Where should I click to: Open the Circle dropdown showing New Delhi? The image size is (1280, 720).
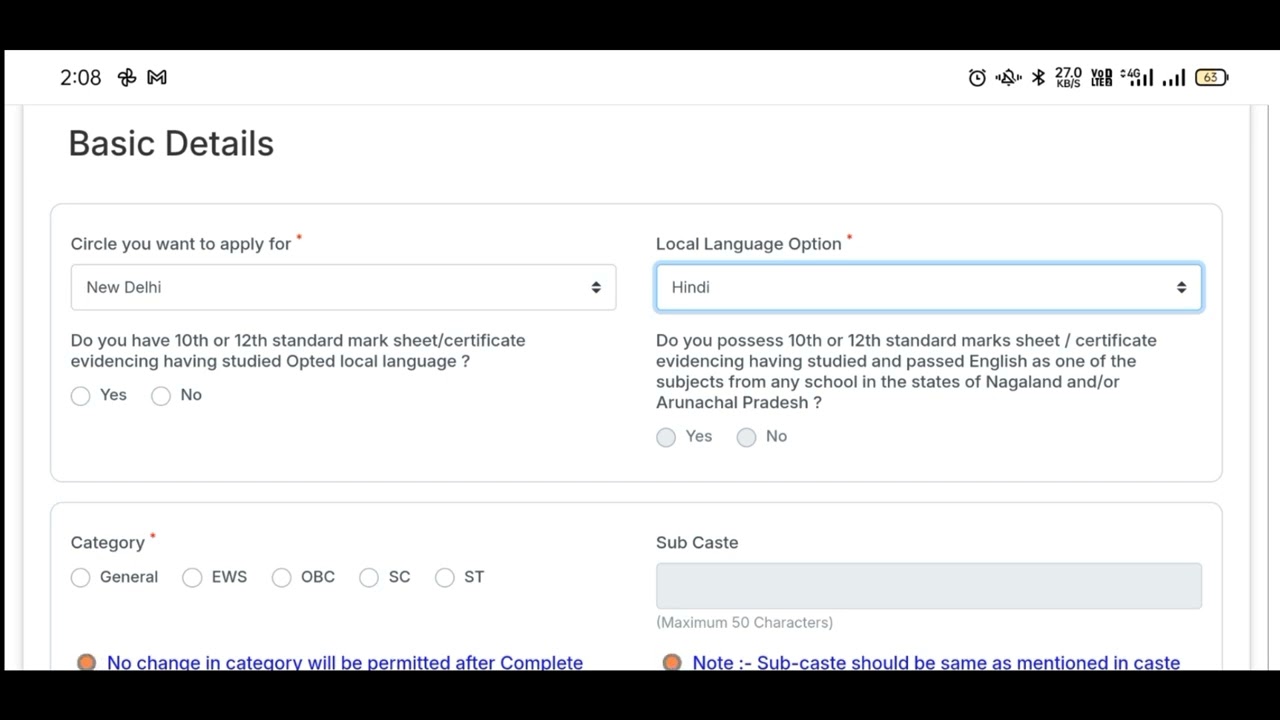(x=343, y=288)
